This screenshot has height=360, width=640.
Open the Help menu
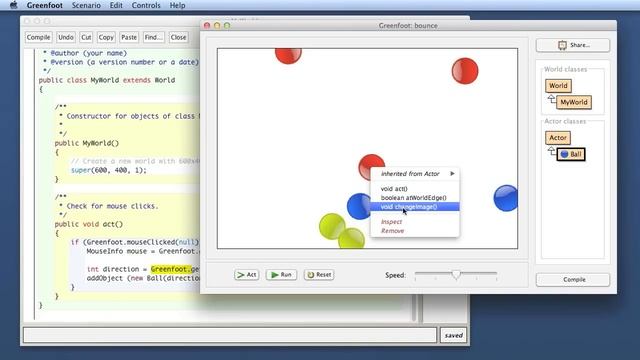177,5
